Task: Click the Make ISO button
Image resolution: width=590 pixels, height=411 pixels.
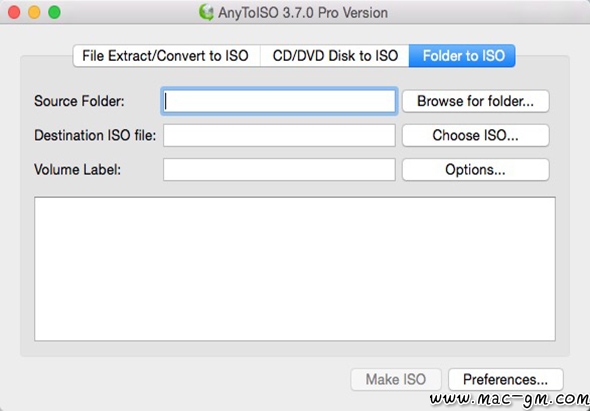Action: (x=396, y=379)
